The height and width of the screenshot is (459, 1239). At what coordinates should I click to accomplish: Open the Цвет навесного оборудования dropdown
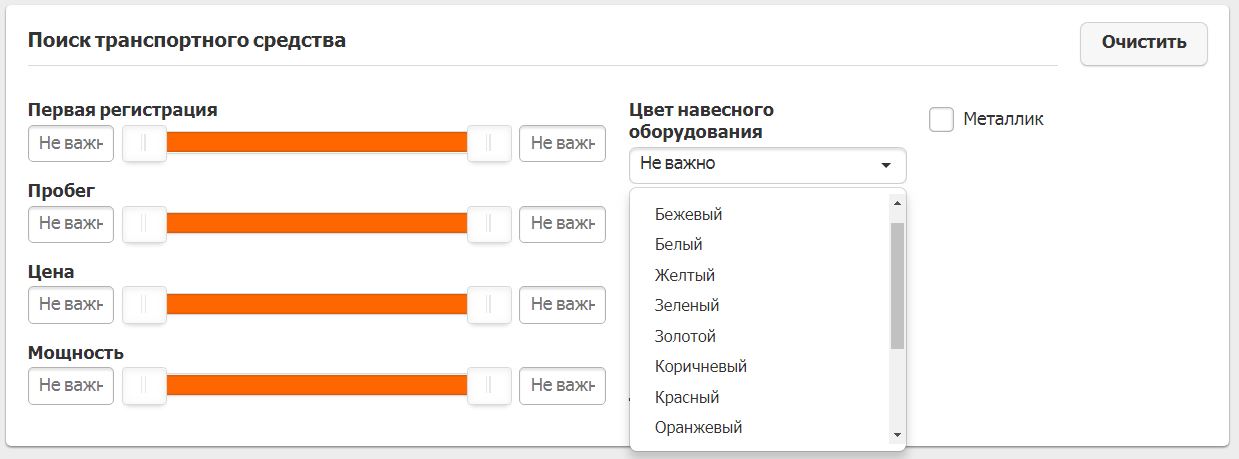767,165
